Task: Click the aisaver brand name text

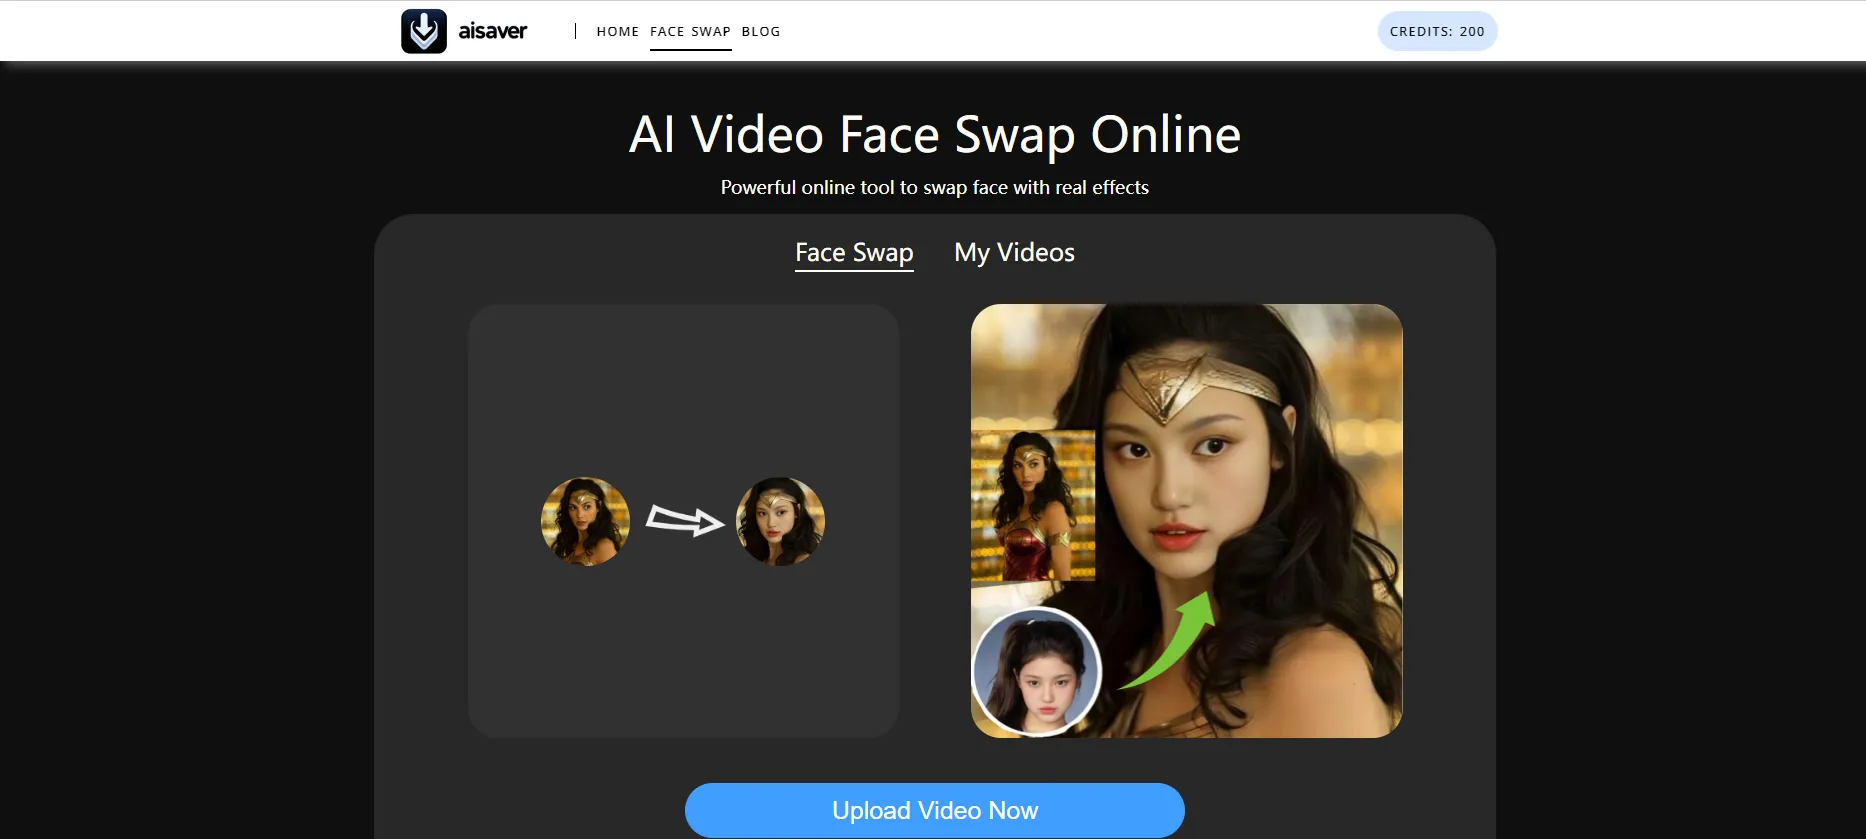Action: tap(492, 31)
